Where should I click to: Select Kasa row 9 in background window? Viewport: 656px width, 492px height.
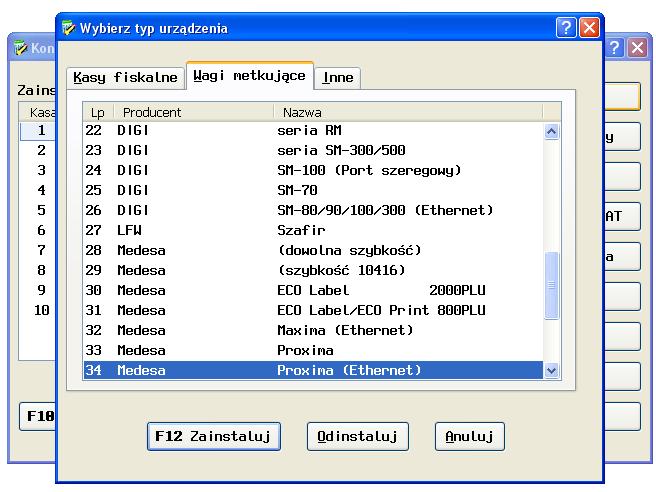pyautogui.click(x=38, y=290)
